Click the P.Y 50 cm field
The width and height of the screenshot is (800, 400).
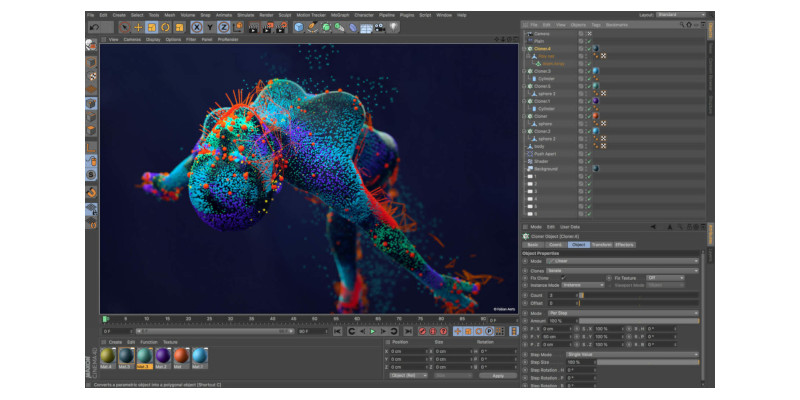(557, 337)
